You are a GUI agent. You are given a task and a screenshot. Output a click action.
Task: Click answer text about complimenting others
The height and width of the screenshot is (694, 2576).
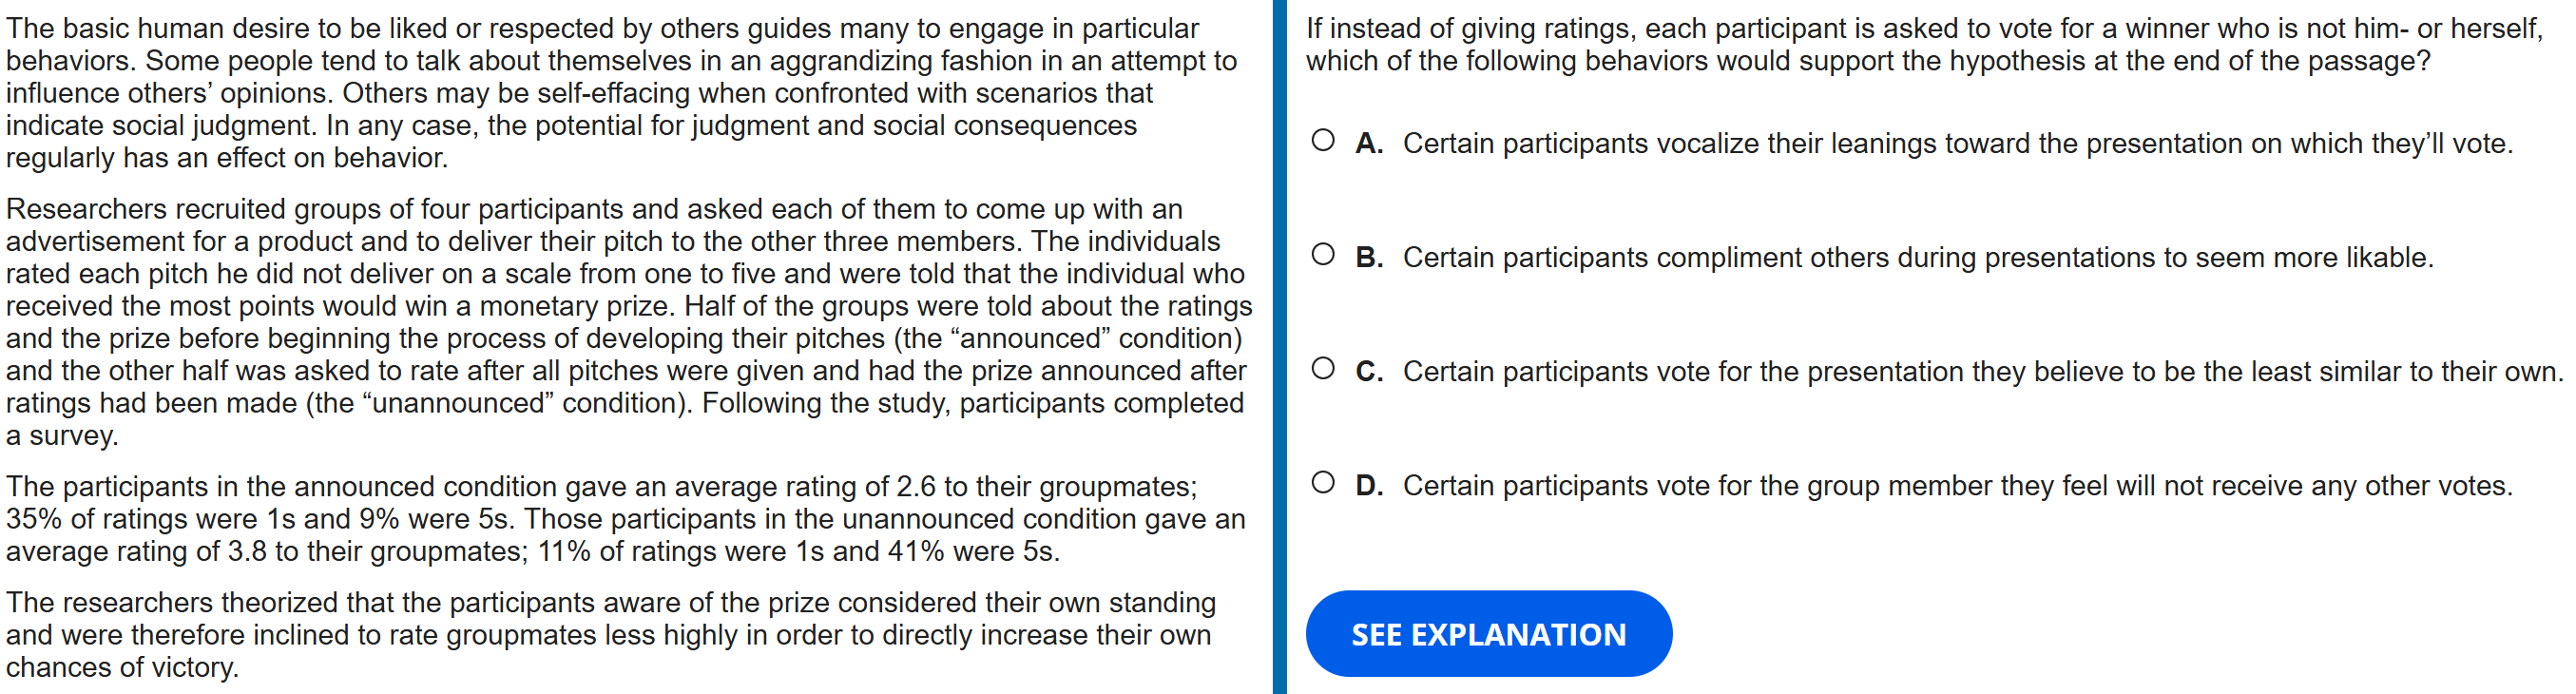click(x=1916, y=258)
